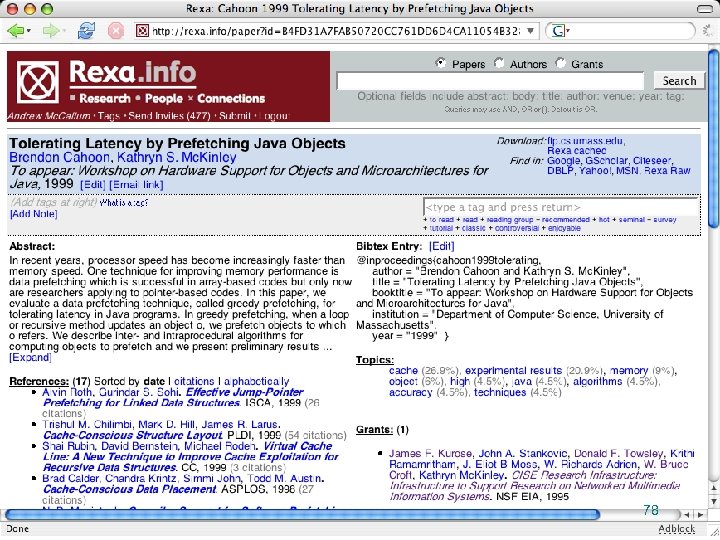Click the Adblock status bar item
The height and width of the screenshot is (540, 720).
[676, 529]
